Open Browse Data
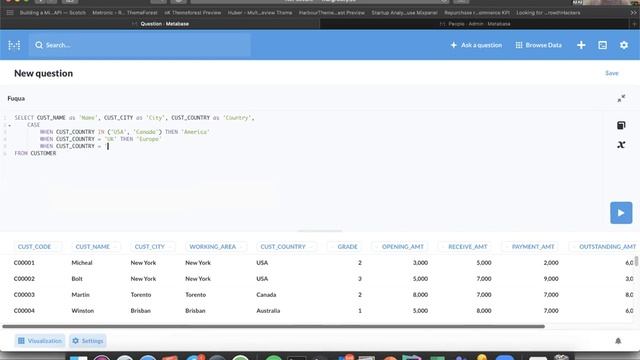640x360 pixels. 538,45
